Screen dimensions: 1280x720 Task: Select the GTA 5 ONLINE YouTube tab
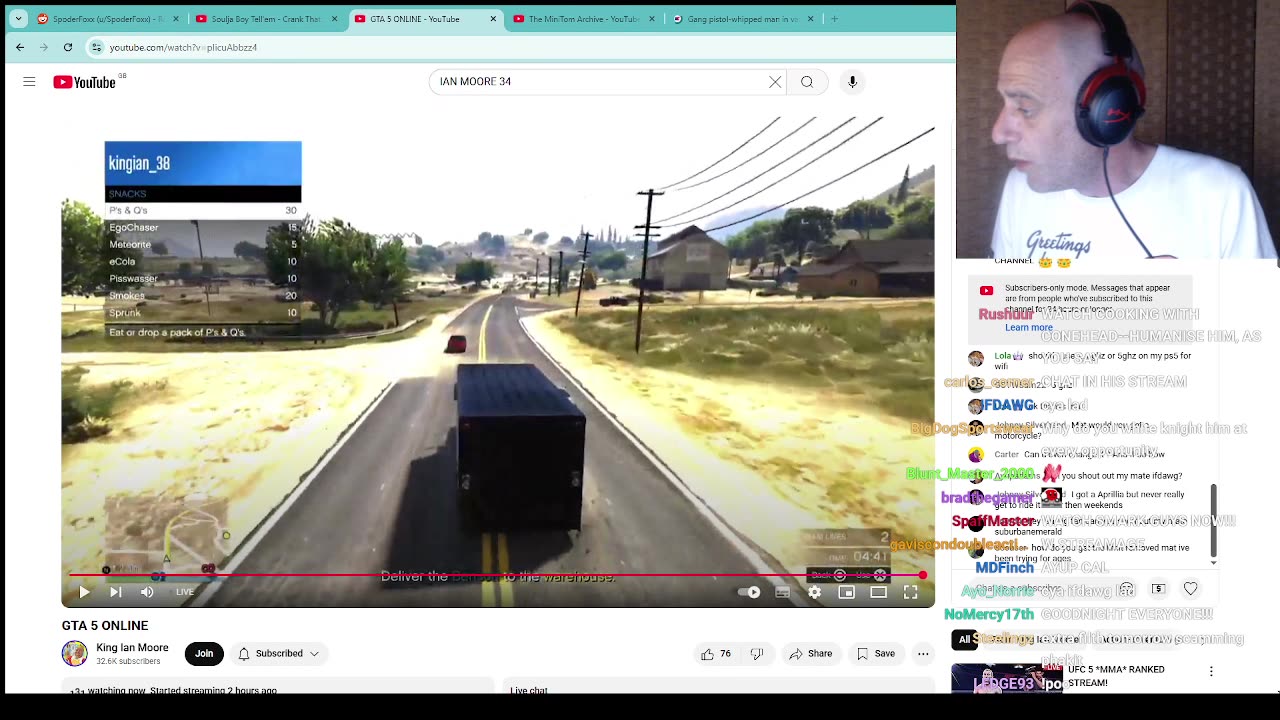tap(425, 18)
